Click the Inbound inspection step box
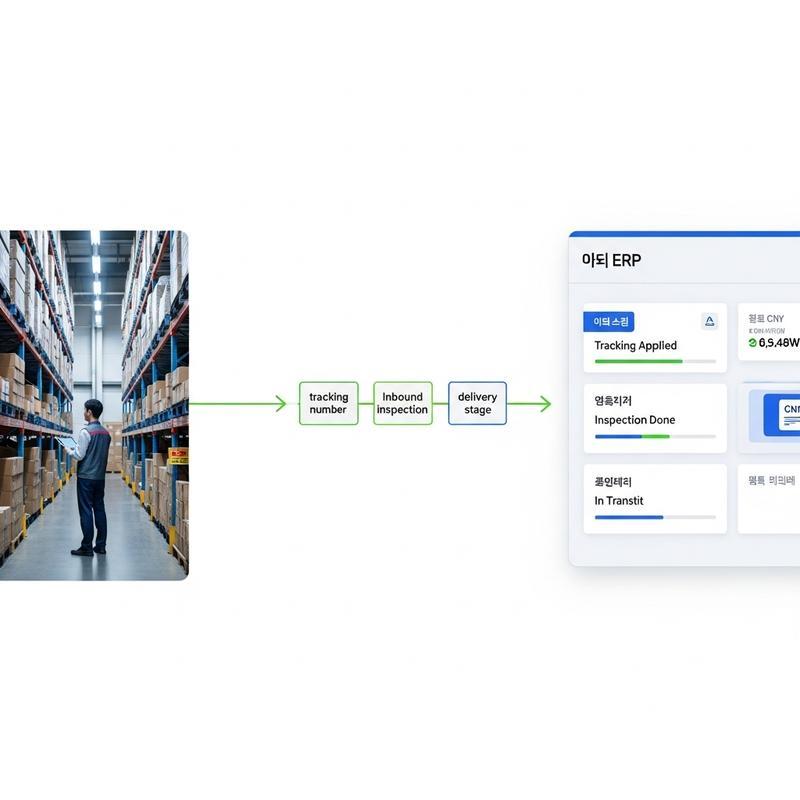The height and width of the screenshot is (800, 800). [x=403, y=403]
